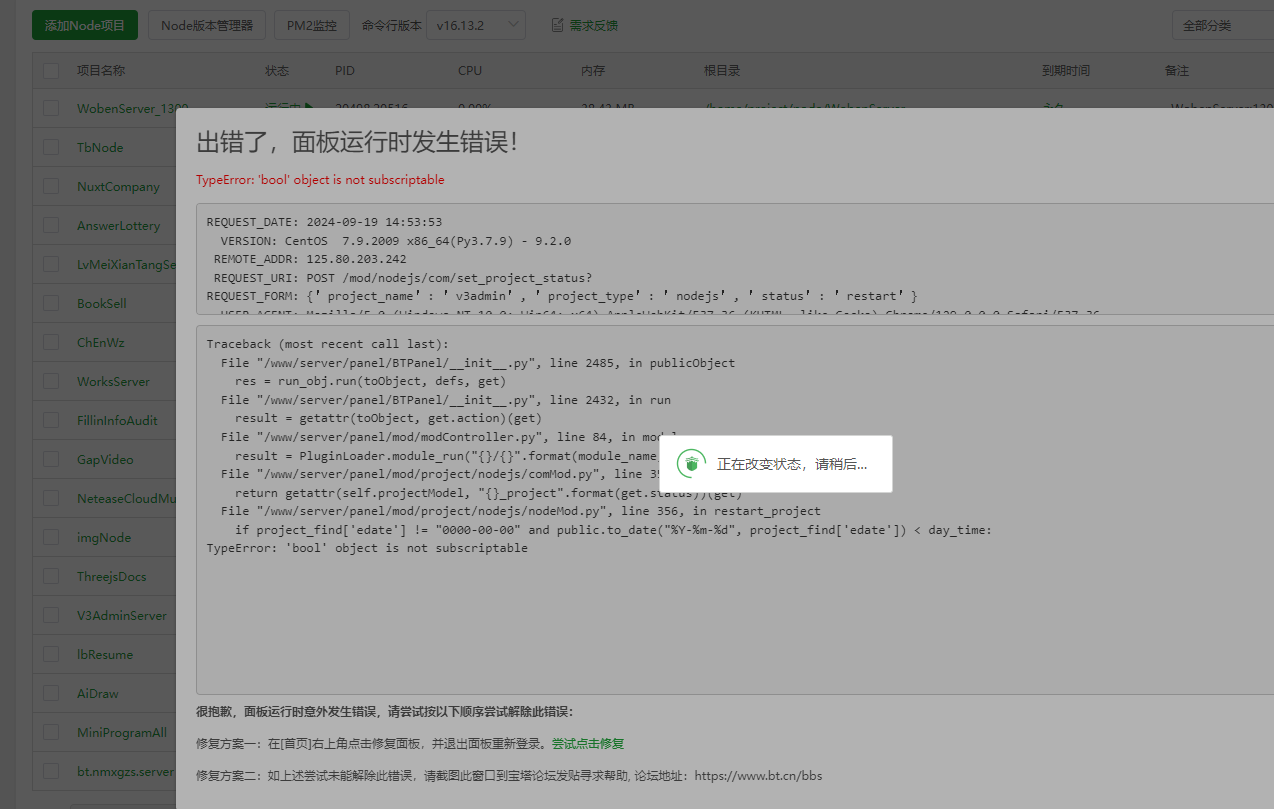This screenshot has height=809, width=1274.
Task: Click the 尝试点击修复 repair link
Action: pos(588,744)
